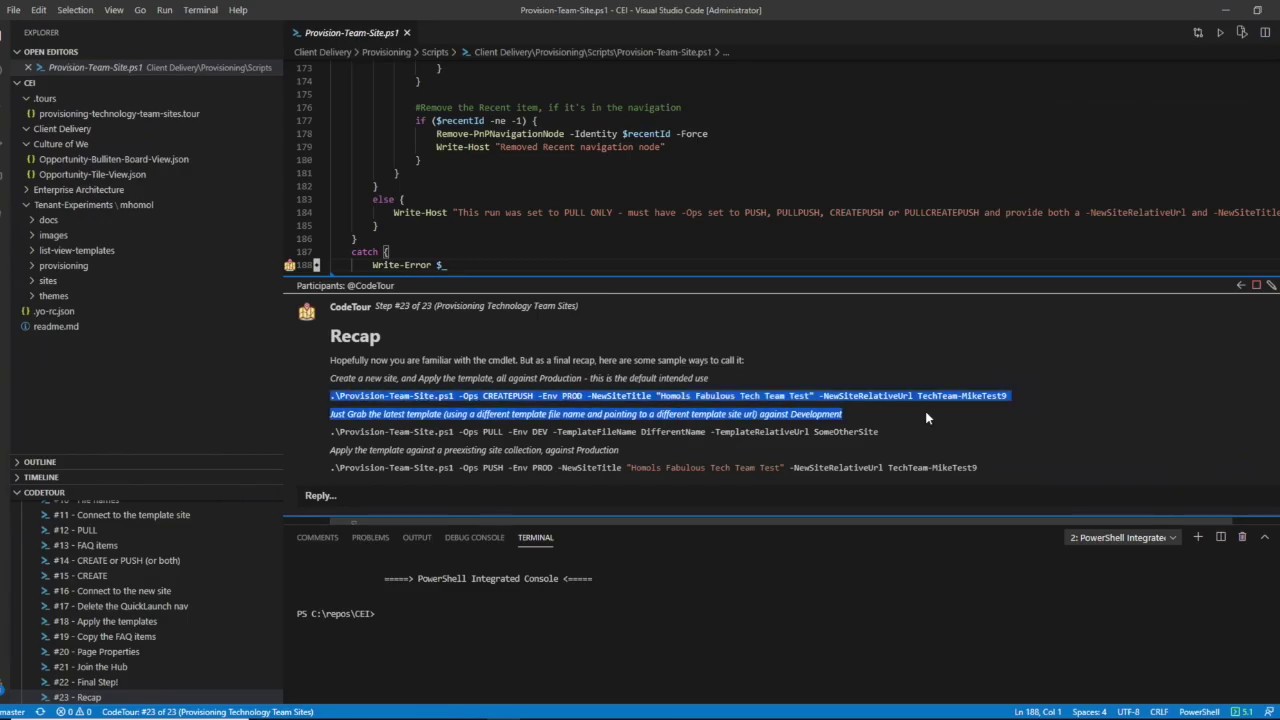The height and width of the screenshot is (720, 1280).
Task: Open the Selection menu
Action: tap(75, 10)
